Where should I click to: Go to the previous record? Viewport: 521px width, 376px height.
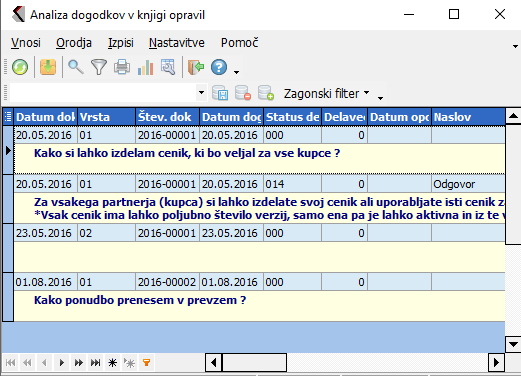(45, 362)
